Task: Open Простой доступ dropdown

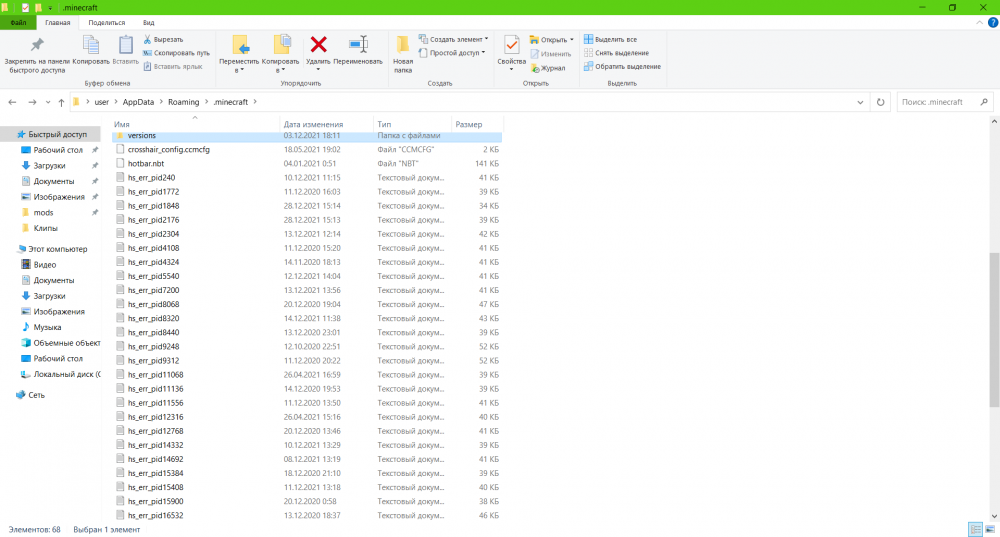Action: pyautogui.click(x=452, y=53)
